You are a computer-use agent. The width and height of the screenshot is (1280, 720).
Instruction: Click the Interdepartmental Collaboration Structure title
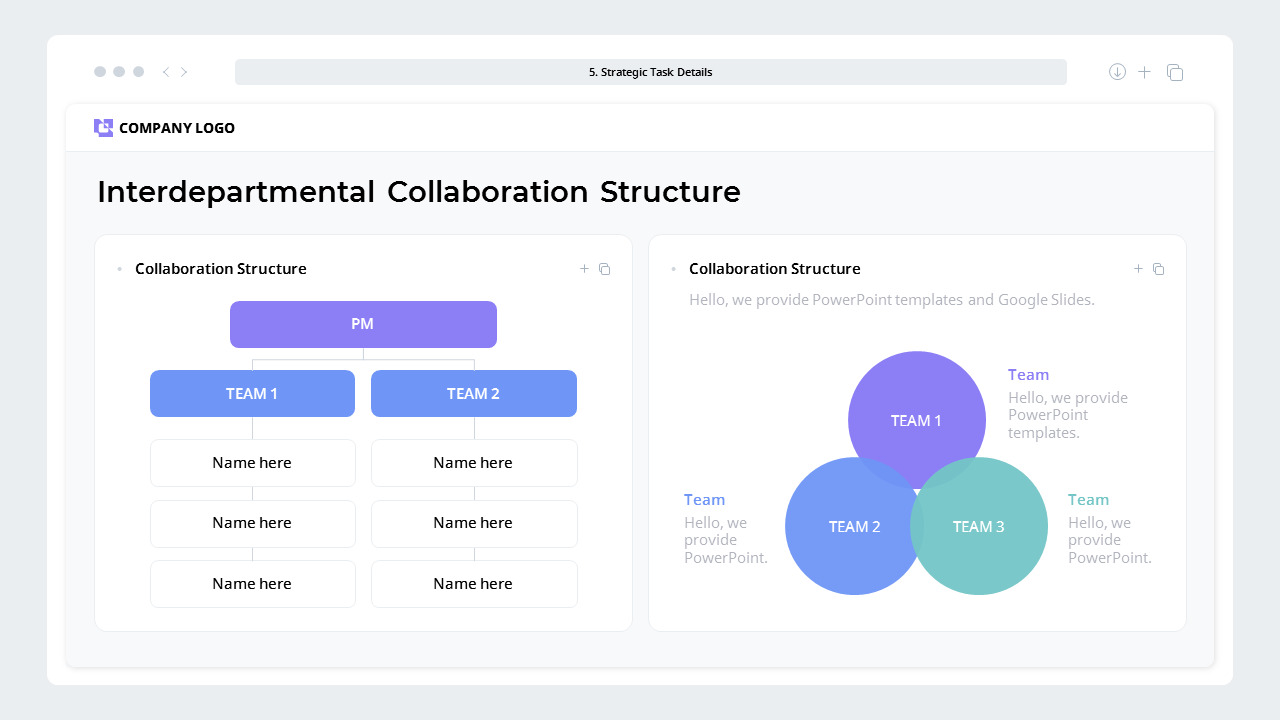pyautogui.click(x=419, y=191)
